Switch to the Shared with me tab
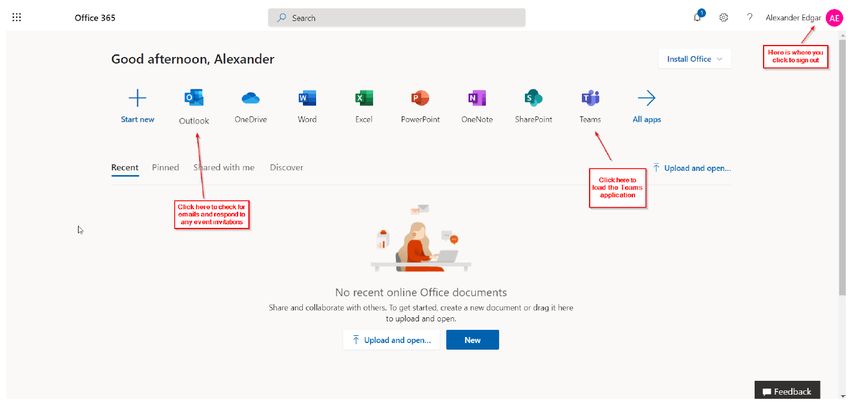850x406 pixels. (224, 167)
